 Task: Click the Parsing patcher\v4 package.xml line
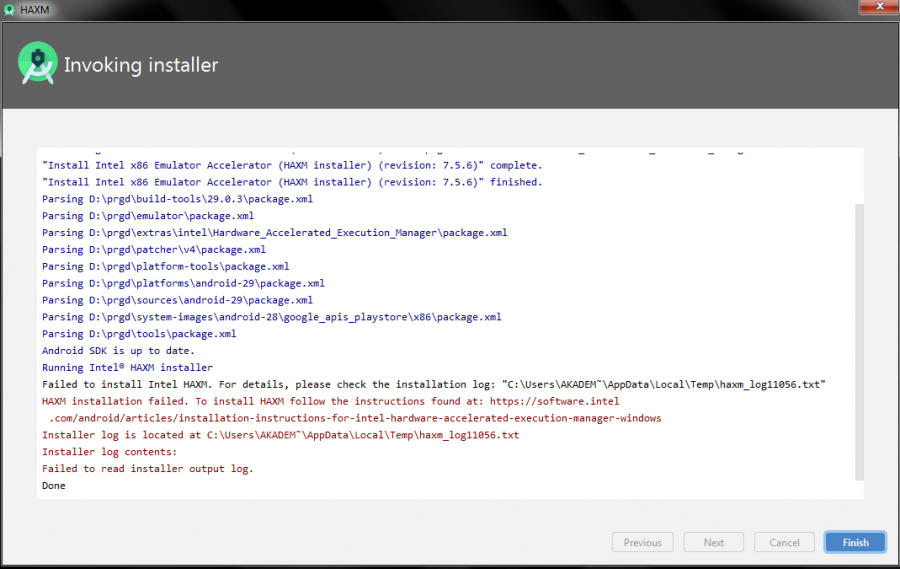click(x=154, y=249)
